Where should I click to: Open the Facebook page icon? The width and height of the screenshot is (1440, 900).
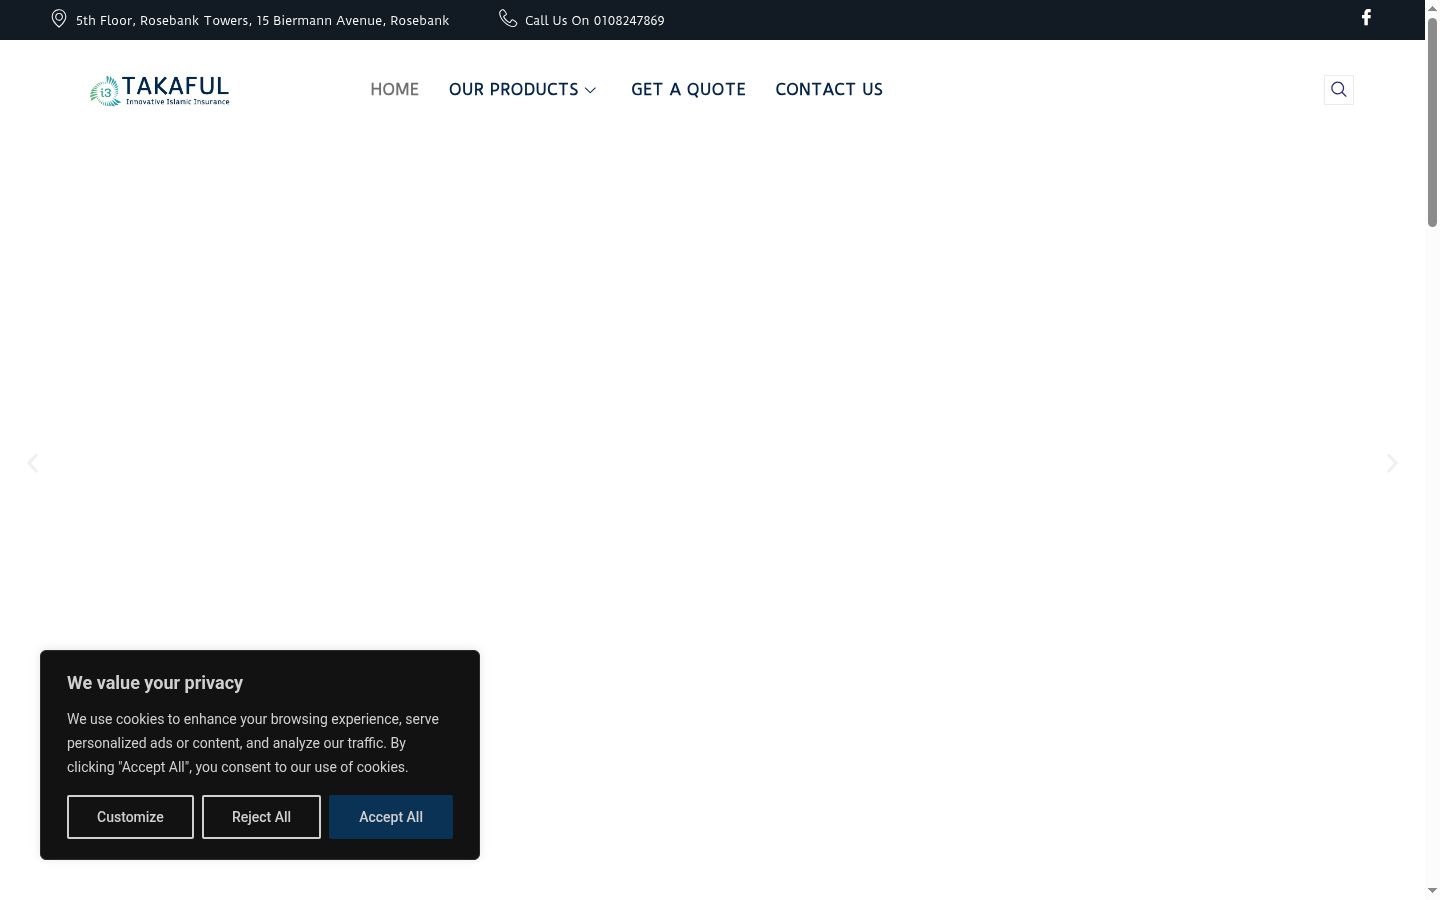[x=1366, y=17]
